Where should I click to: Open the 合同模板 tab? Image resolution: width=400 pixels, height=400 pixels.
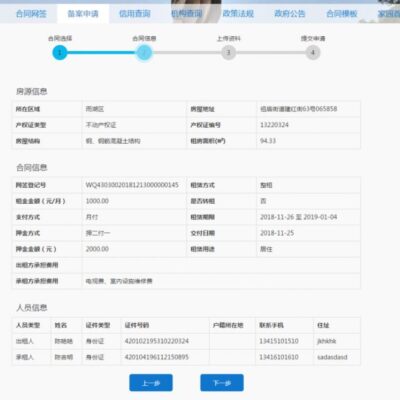pos(341,14)
